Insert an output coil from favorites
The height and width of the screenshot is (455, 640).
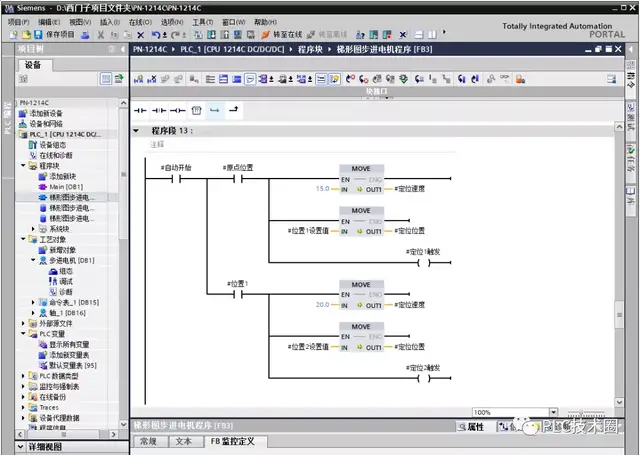[178, 110]
